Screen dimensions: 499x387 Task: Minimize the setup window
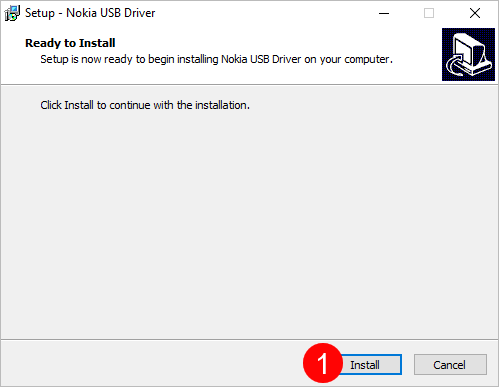click(384, 13)
